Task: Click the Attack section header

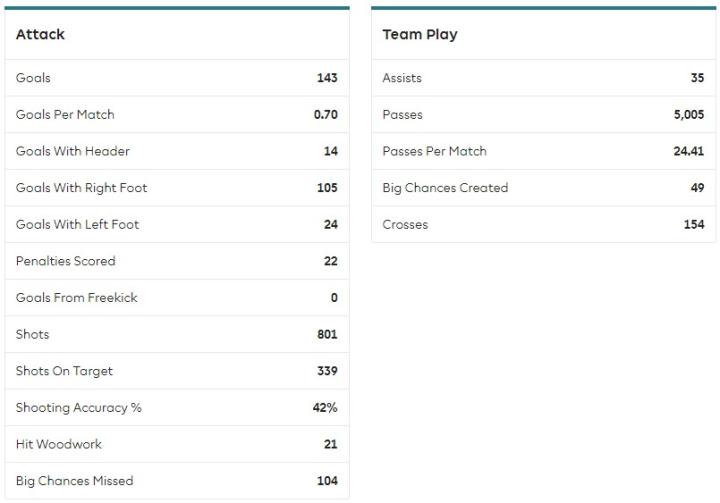Action: 40,34
